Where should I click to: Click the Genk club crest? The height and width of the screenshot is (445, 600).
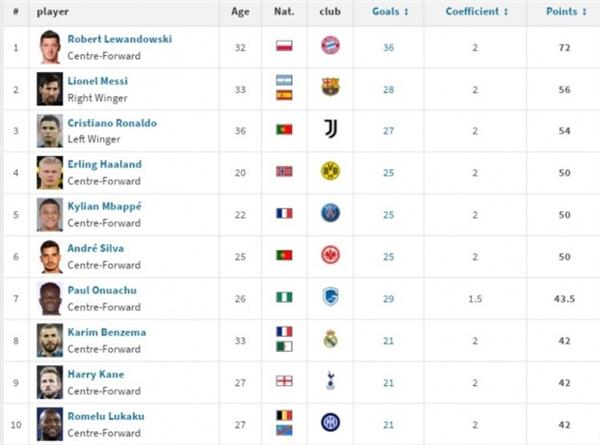pyautogui.click(x=330, y=297)
